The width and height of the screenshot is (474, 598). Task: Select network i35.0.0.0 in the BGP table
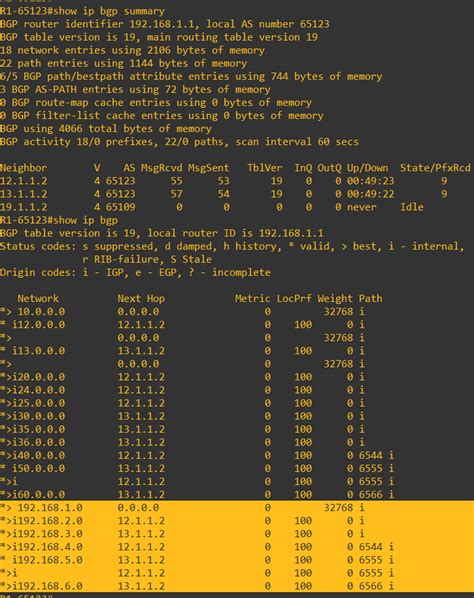point(39,429)
